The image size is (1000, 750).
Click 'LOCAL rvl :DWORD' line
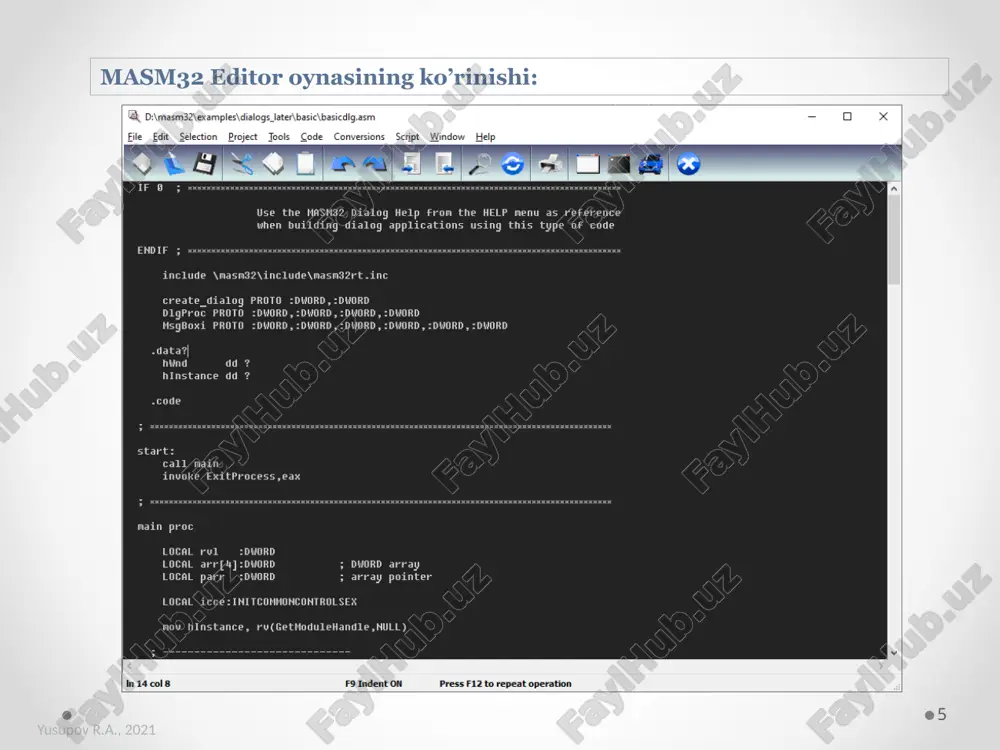(x=219, y=552)
